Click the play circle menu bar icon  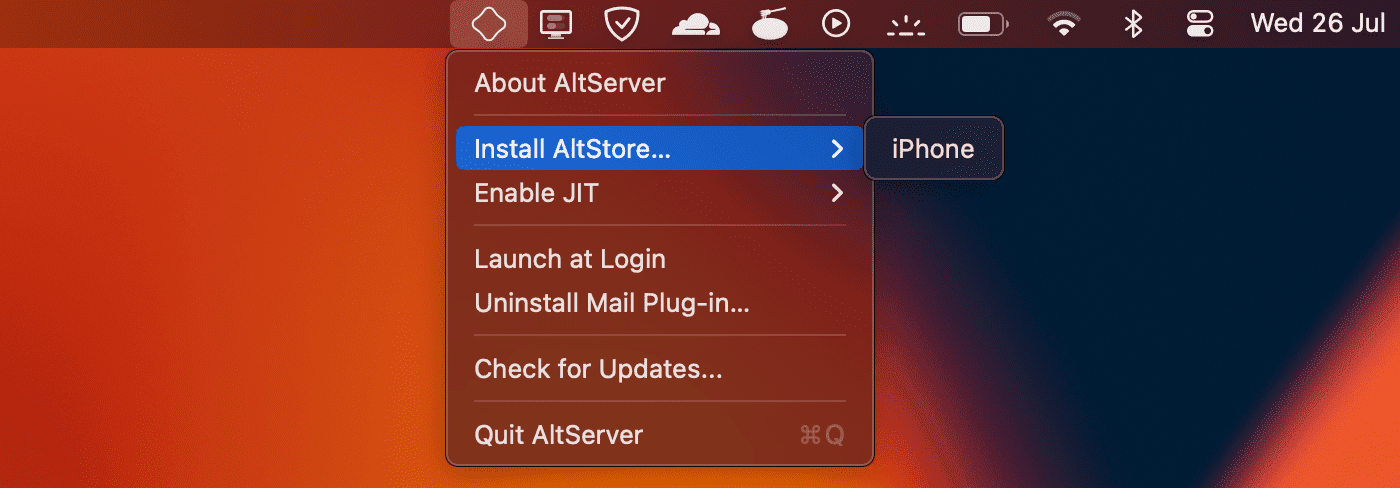(x=835, y=23)
